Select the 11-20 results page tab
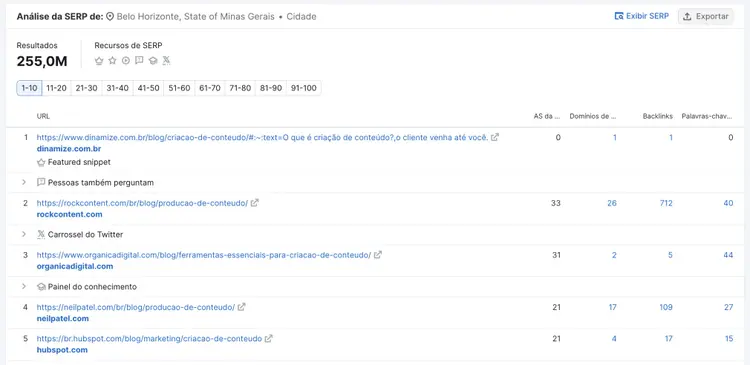 tap(56, 88)
